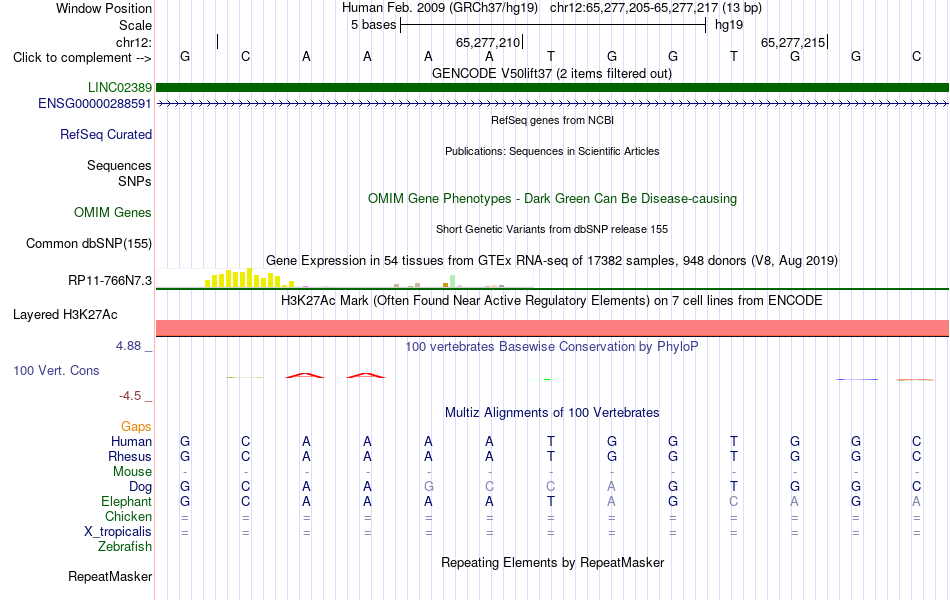Click the solid green LINC02389 exon bar
950x600 pixels.
coord(552,87)
